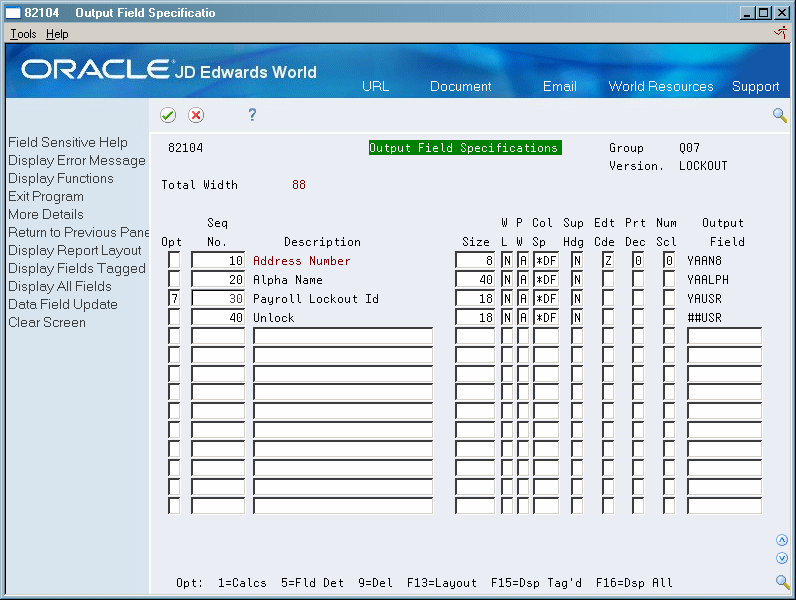Image resolution: width=796 pixels, height=600 pixels.
Task: Select More Details
Action: (x=46, y=214)
